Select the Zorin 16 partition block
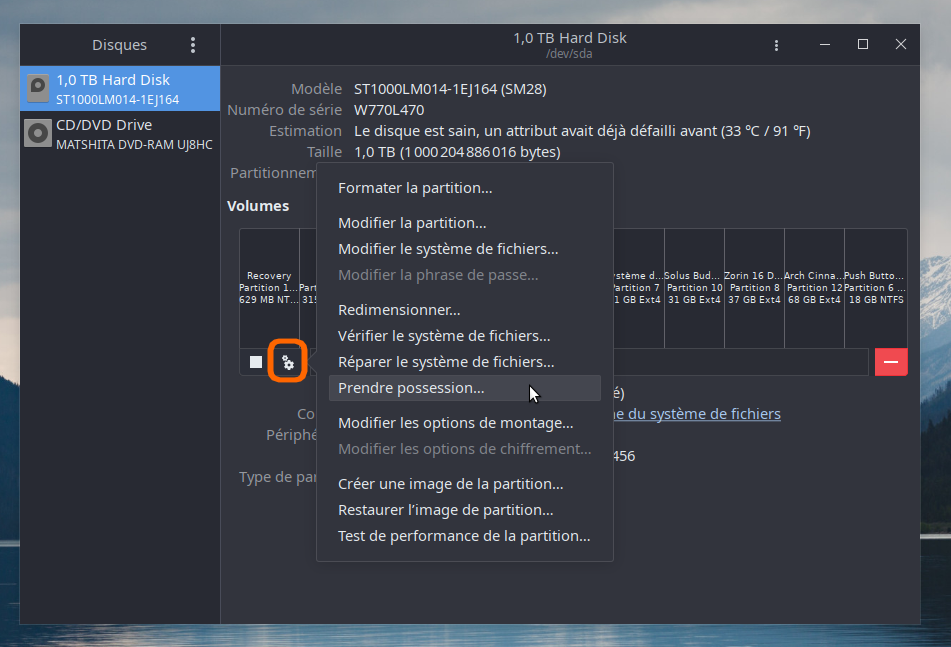The height and width of the screenshot is (647, 951). tap(754, 287)
